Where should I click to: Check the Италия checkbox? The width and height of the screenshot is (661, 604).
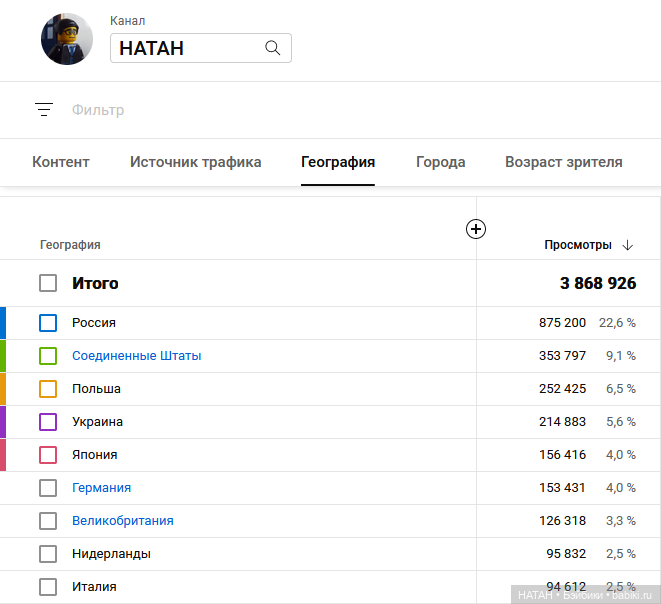(48, 587)
